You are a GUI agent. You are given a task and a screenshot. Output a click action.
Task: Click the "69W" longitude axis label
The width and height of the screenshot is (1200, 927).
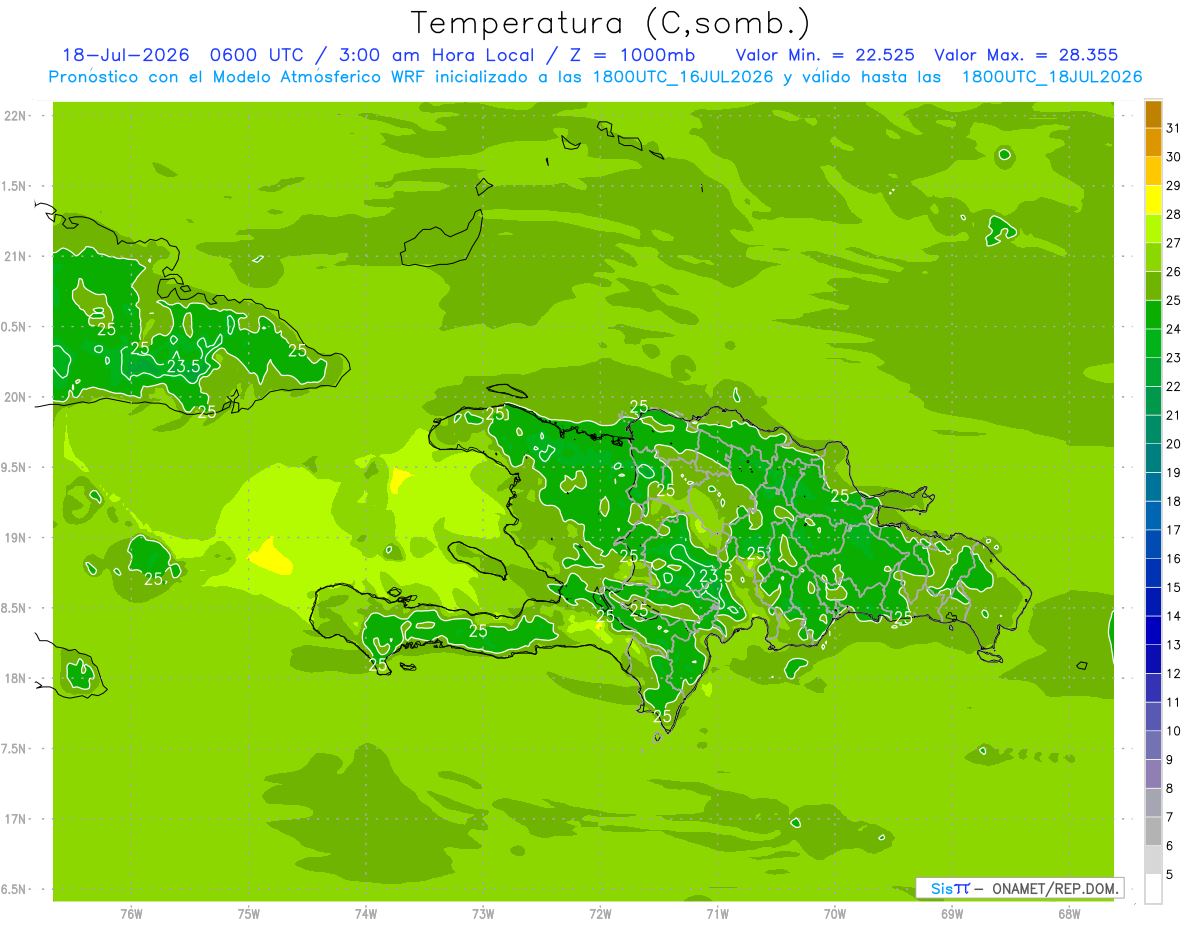click(x=952, y=913)
